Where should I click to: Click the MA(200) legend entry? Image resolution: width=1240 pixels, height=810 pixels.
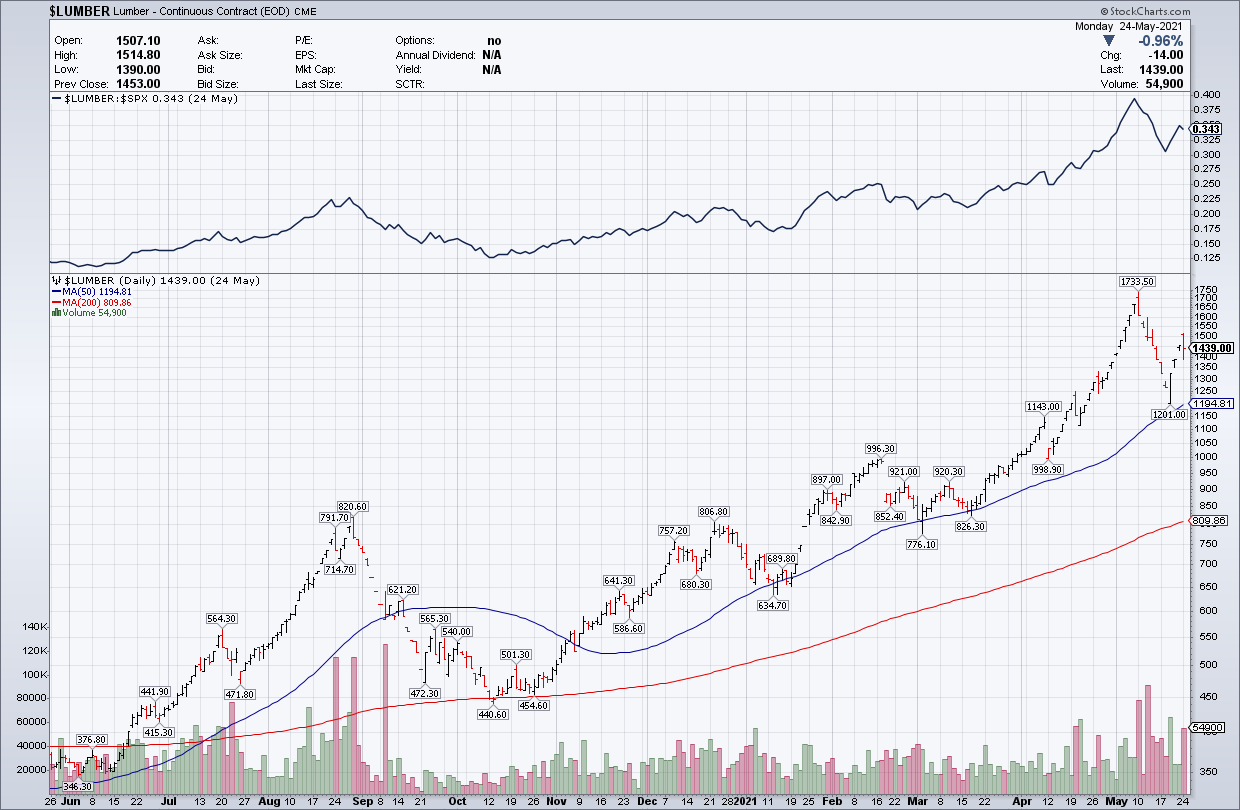point(91,302)
